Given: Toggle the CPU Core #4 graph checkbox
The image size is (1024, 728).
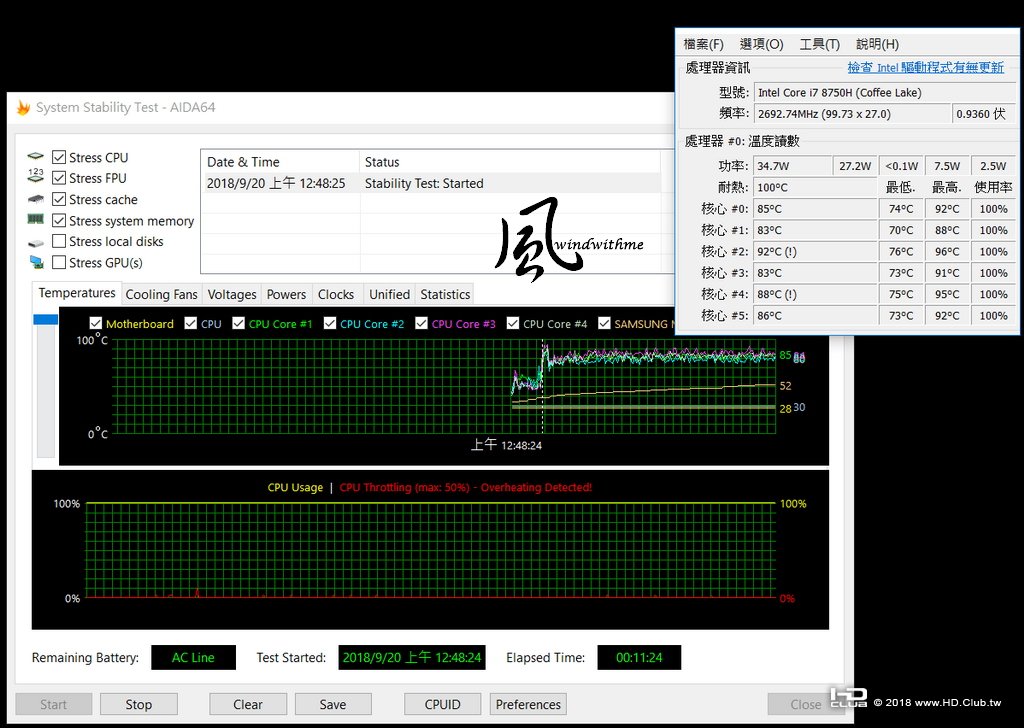Looking at the screenshot, I should point(513,323).
